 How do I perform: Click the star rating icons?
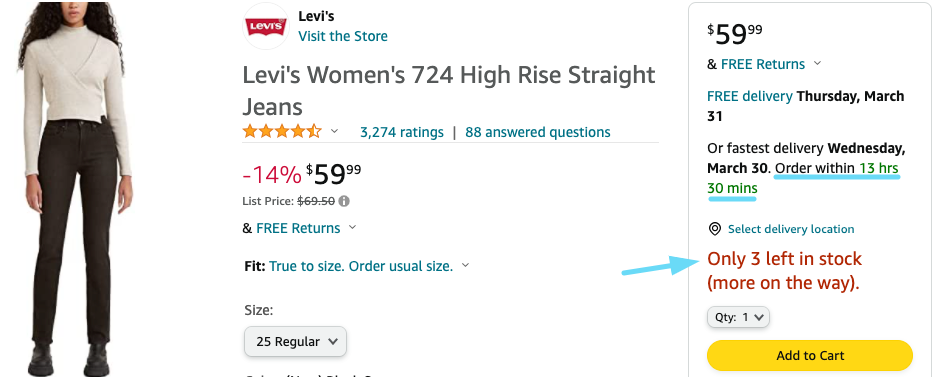[282, 132]
